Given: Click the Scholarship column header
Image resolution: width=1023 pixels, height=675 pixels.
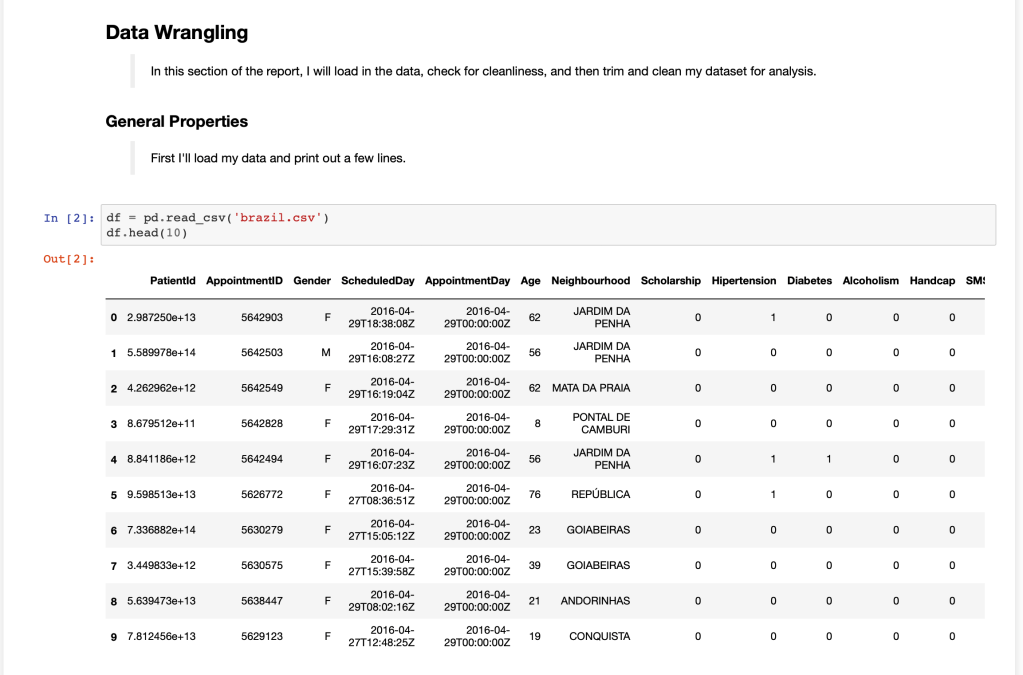Looking at the screenshot, I should click(670, 281).
